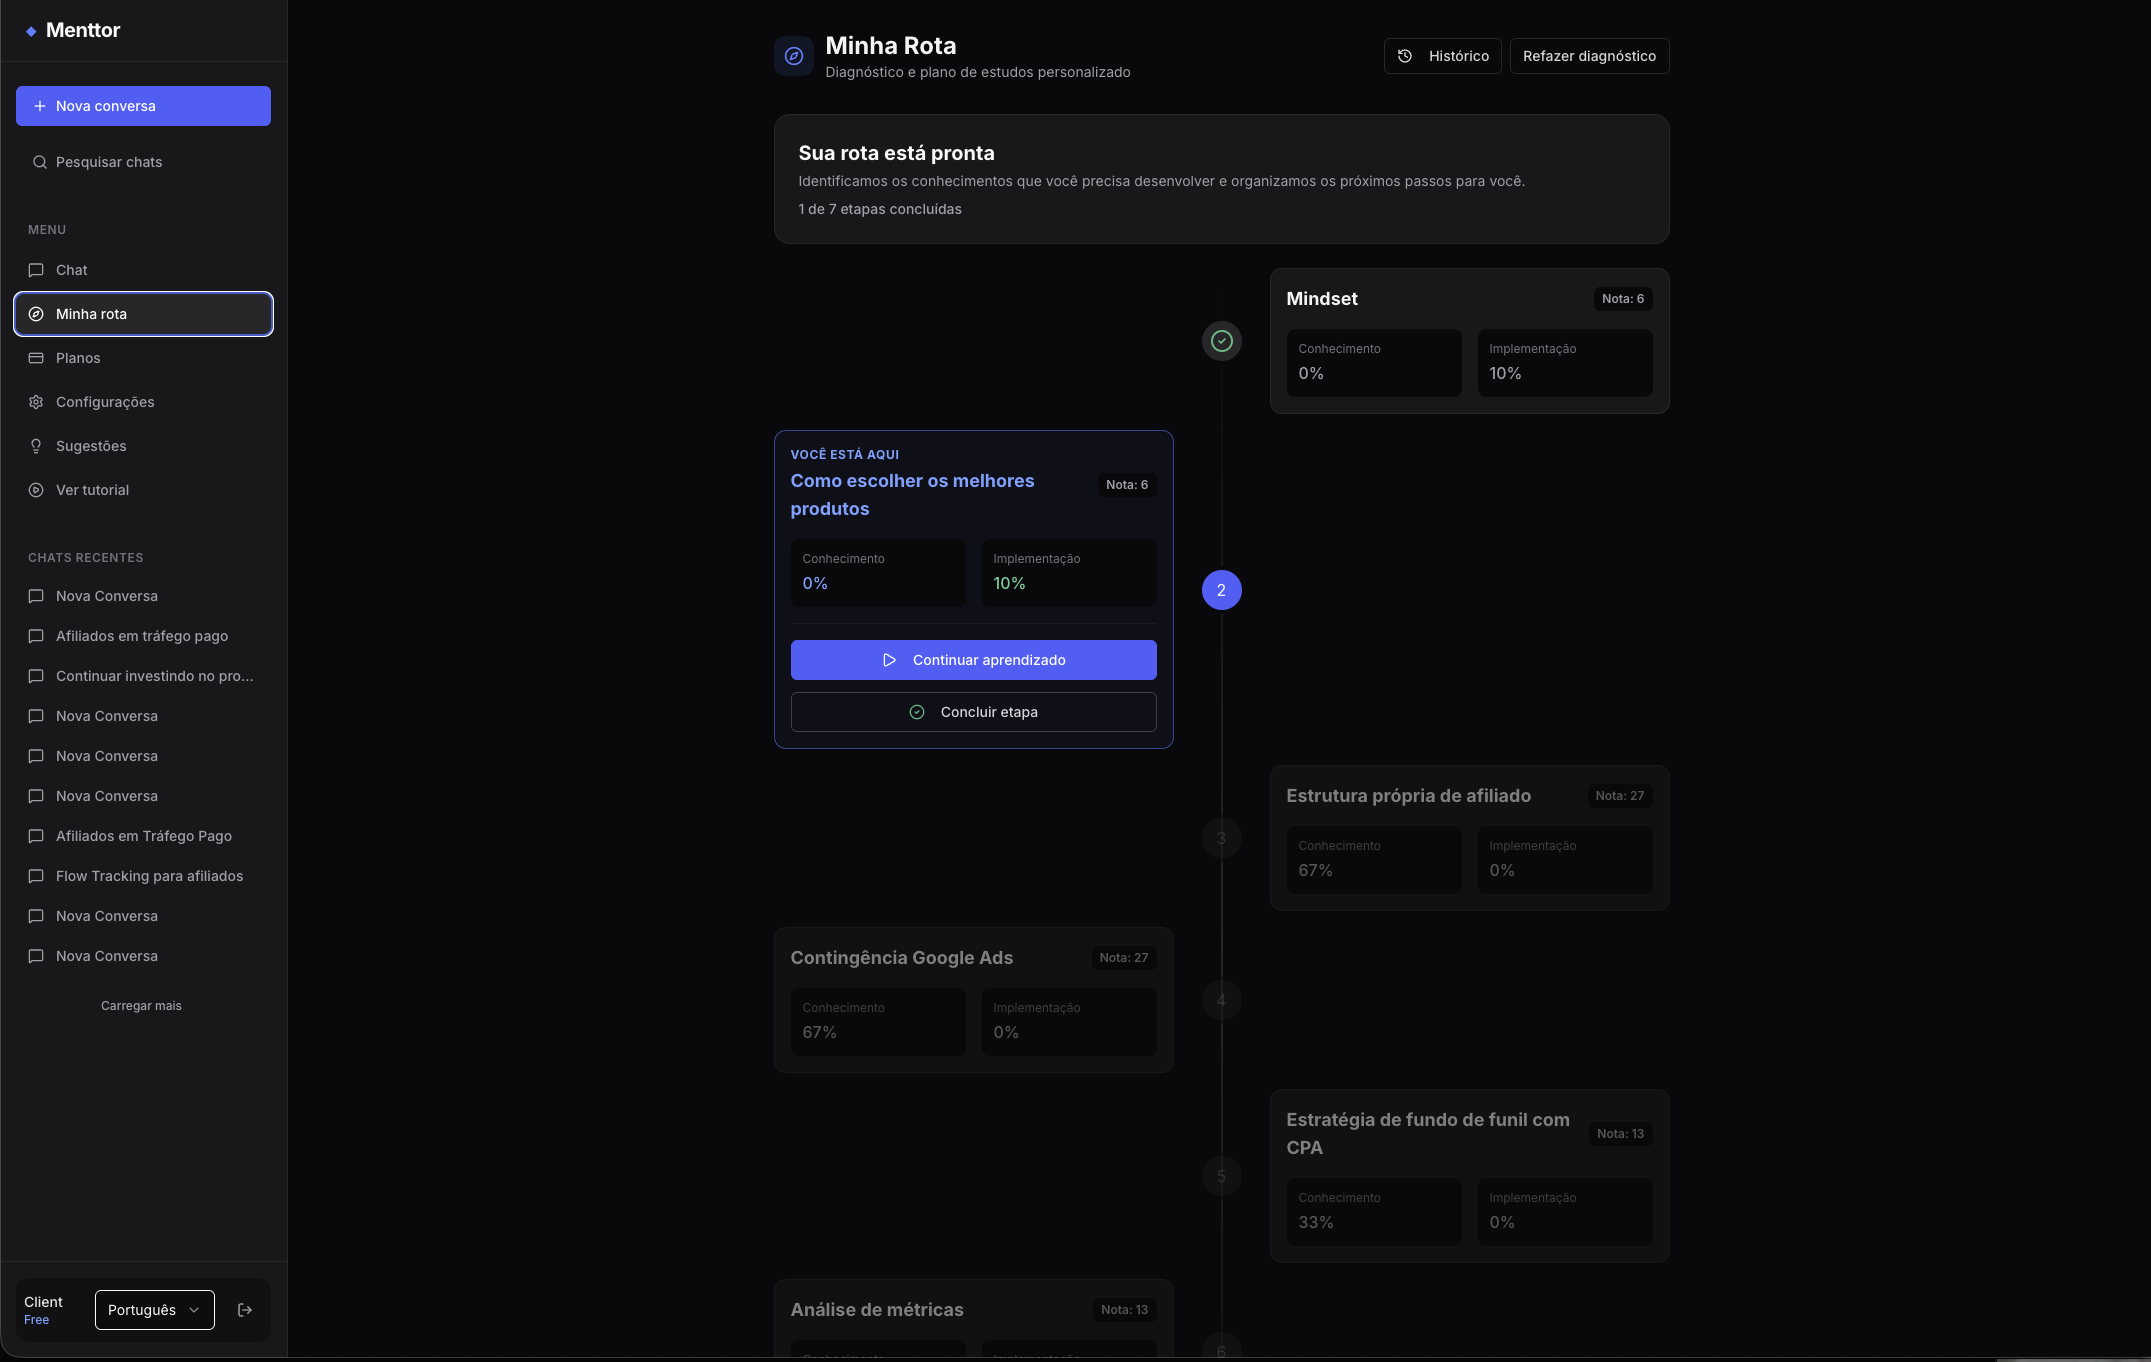The image size is (2151, 1362).
Task: Open Configurações settings
Action: tap(143, 402)
